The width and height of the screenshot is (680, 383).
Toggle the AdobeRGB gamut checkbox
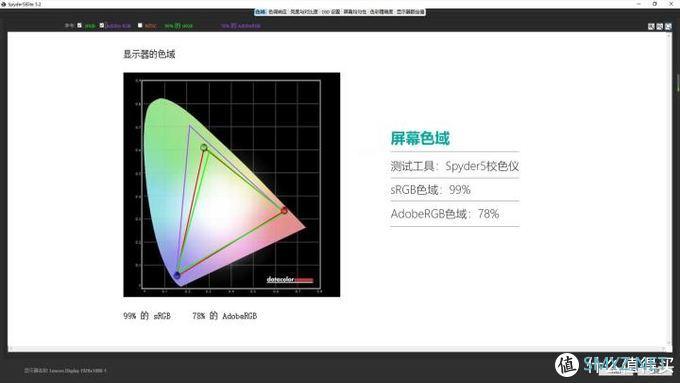click(102, 25)
